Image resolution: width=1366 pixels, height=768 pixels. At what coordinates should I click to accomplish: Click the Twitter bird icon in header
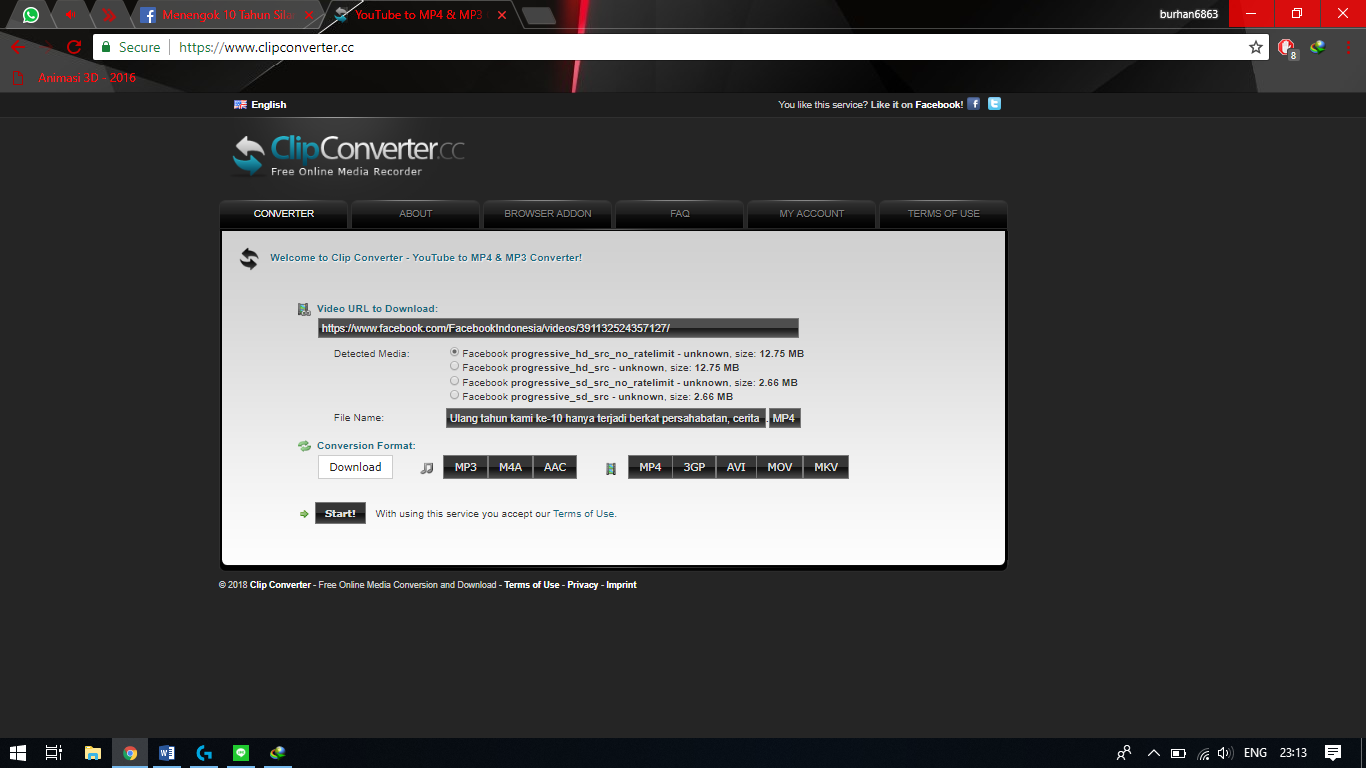click(994, 104)
